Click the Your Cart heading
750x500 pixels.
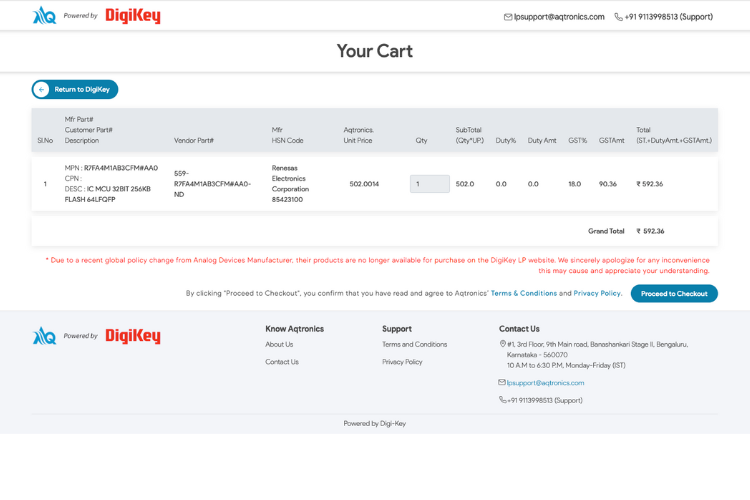tap(375, 51)
